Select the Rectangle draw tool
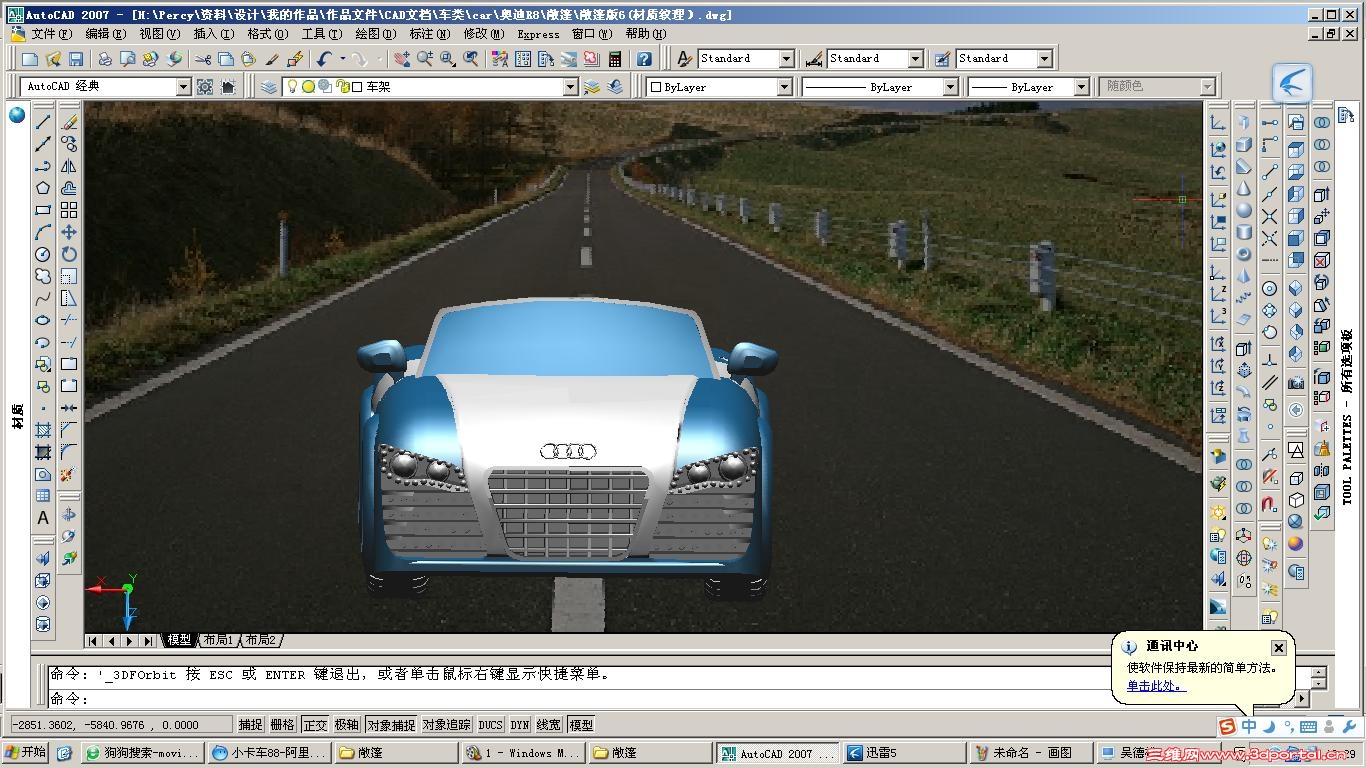 click(x=43, y=210)
